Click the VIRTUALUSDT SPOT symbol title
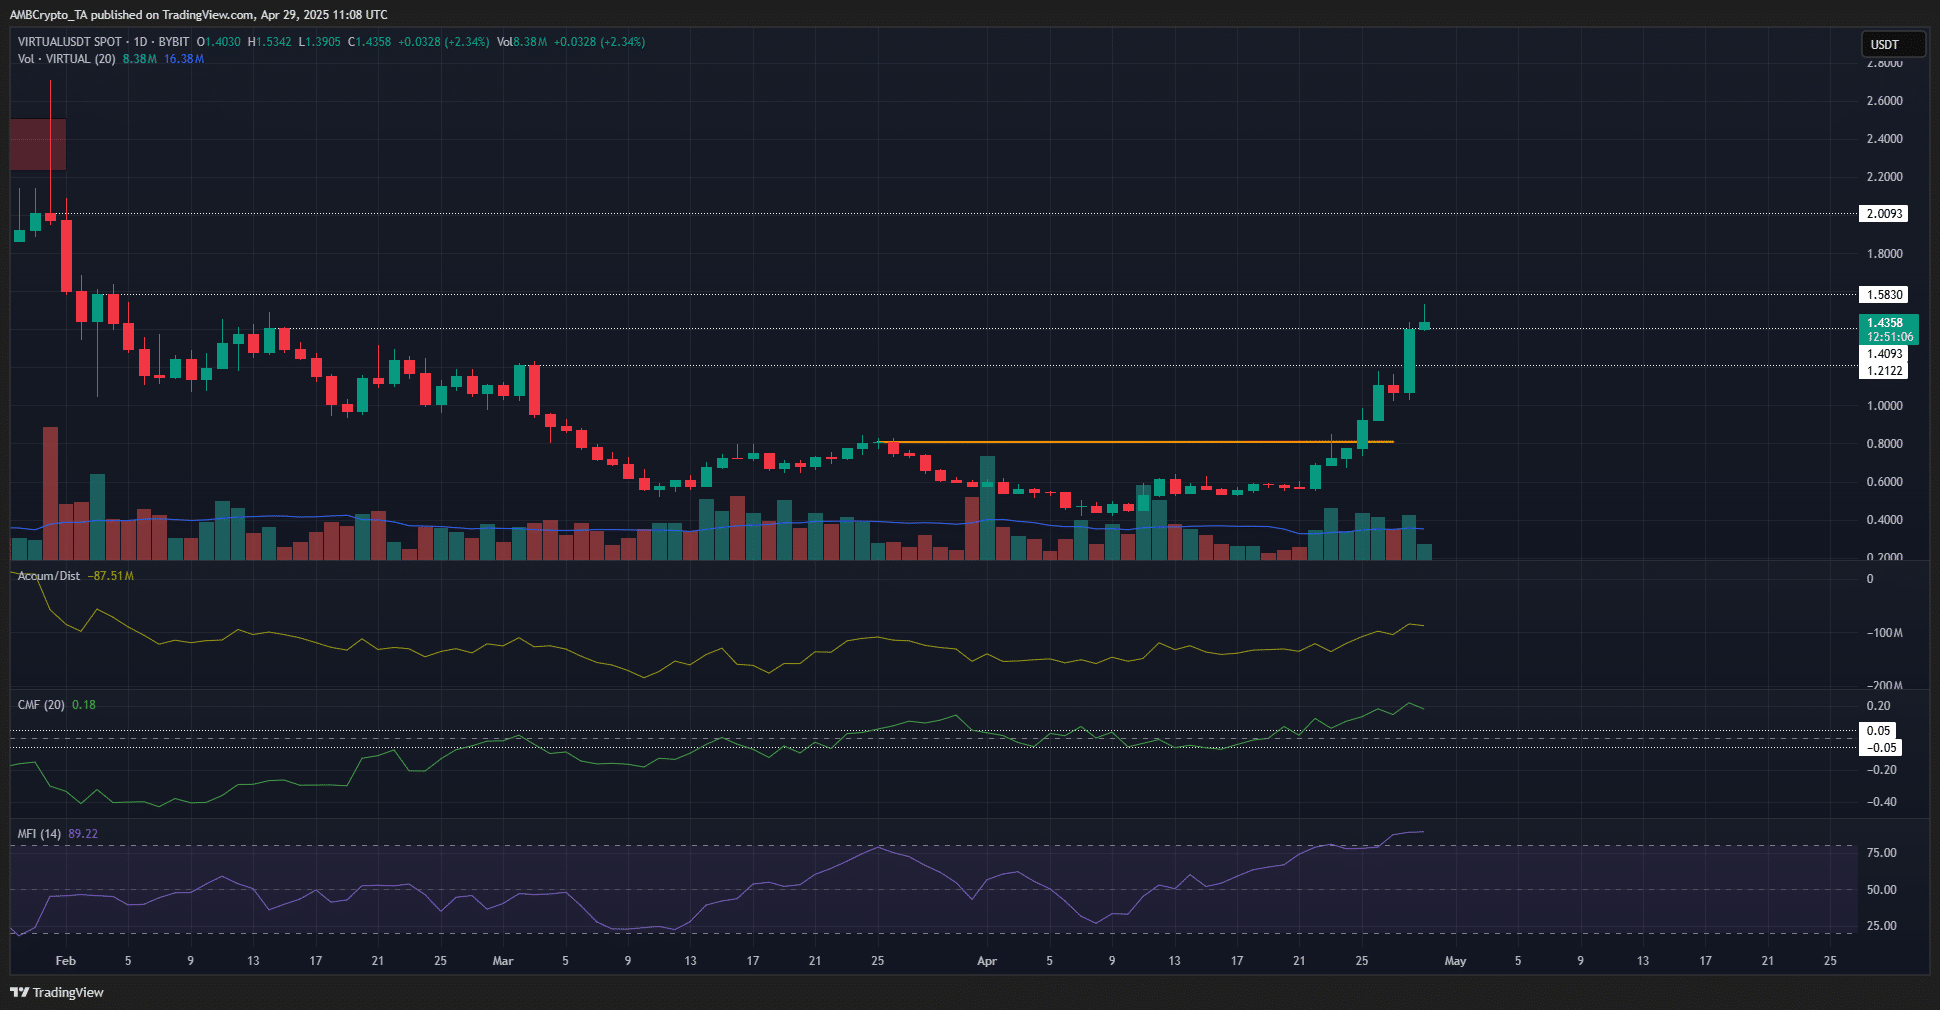Viewport: 1940px width, 1010px height. [70, 42]
